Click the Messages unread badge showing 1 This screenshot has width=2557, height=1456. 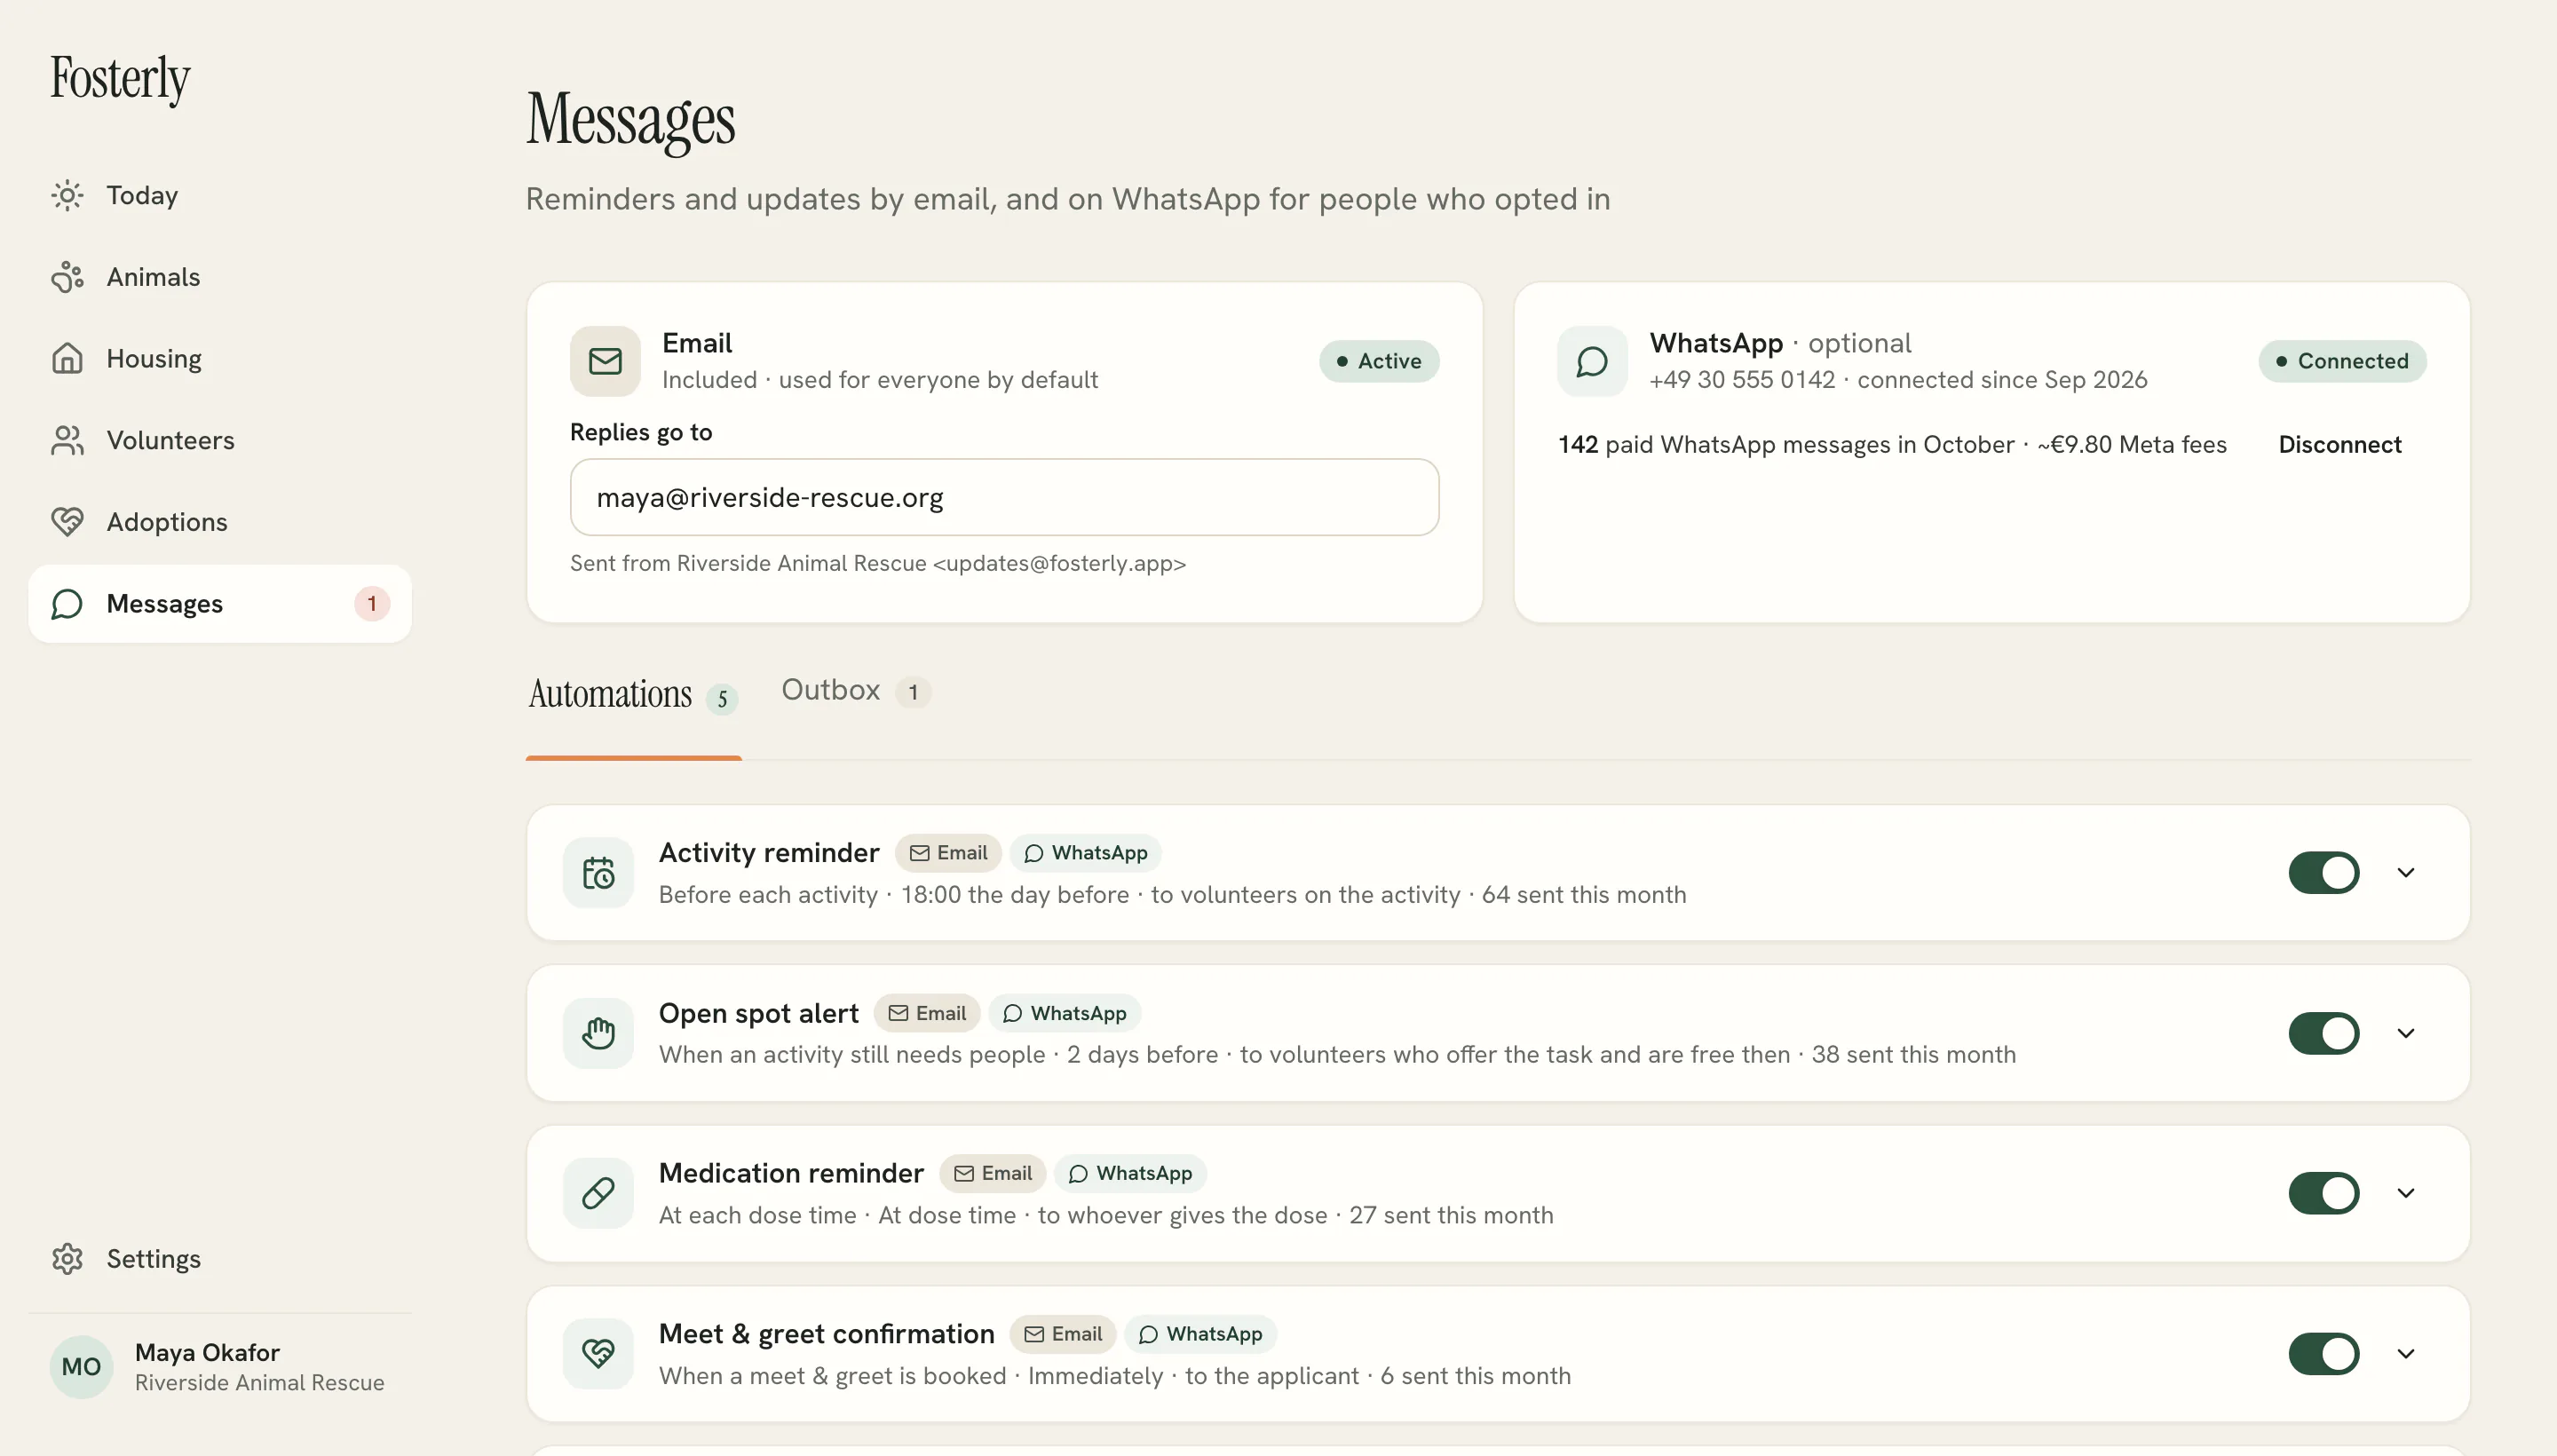tap(372, 604)
